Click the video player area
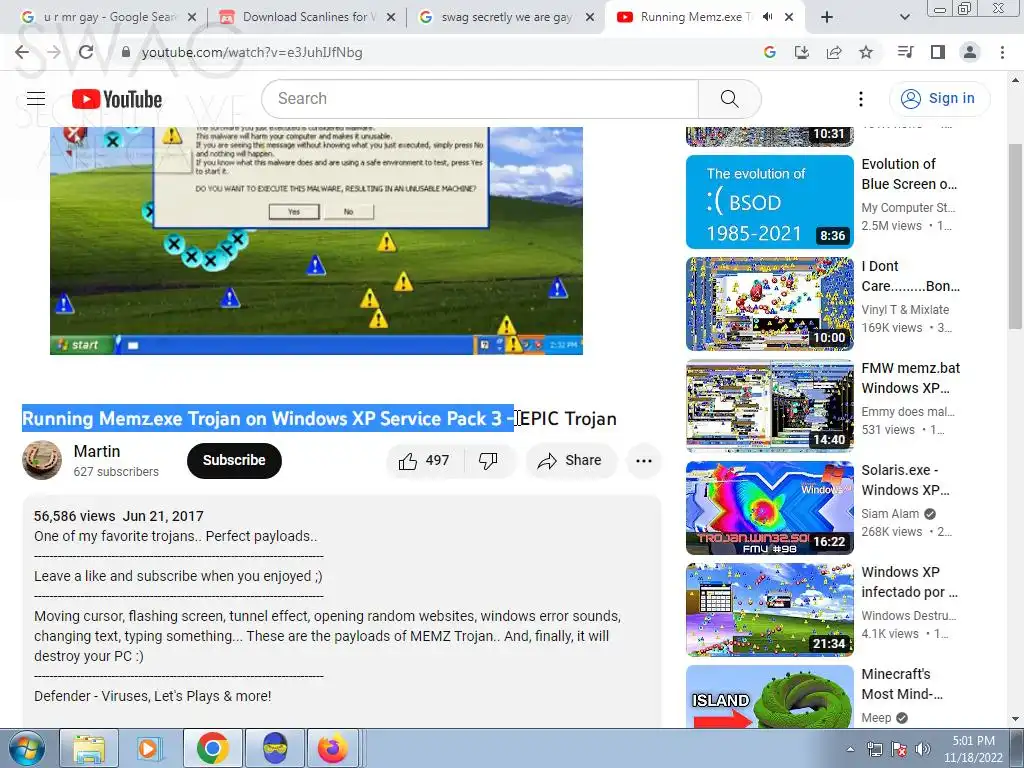This screenshot has height=768, width=1024. (316, 241)
